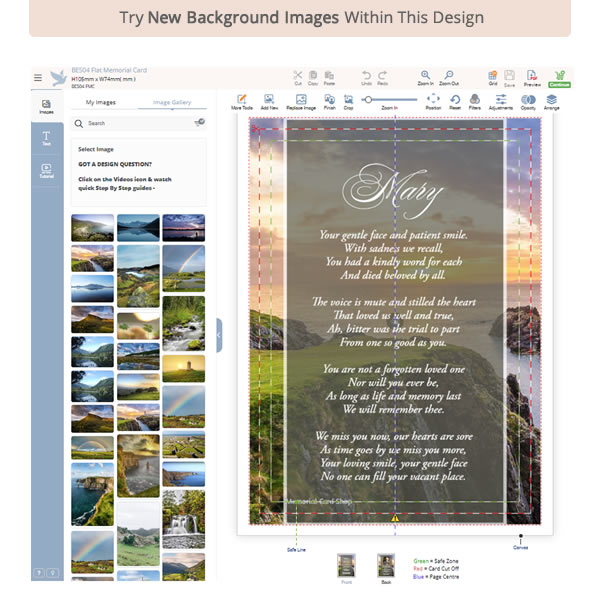Click the image Search field
600x600 pixels.
point(130,123)
